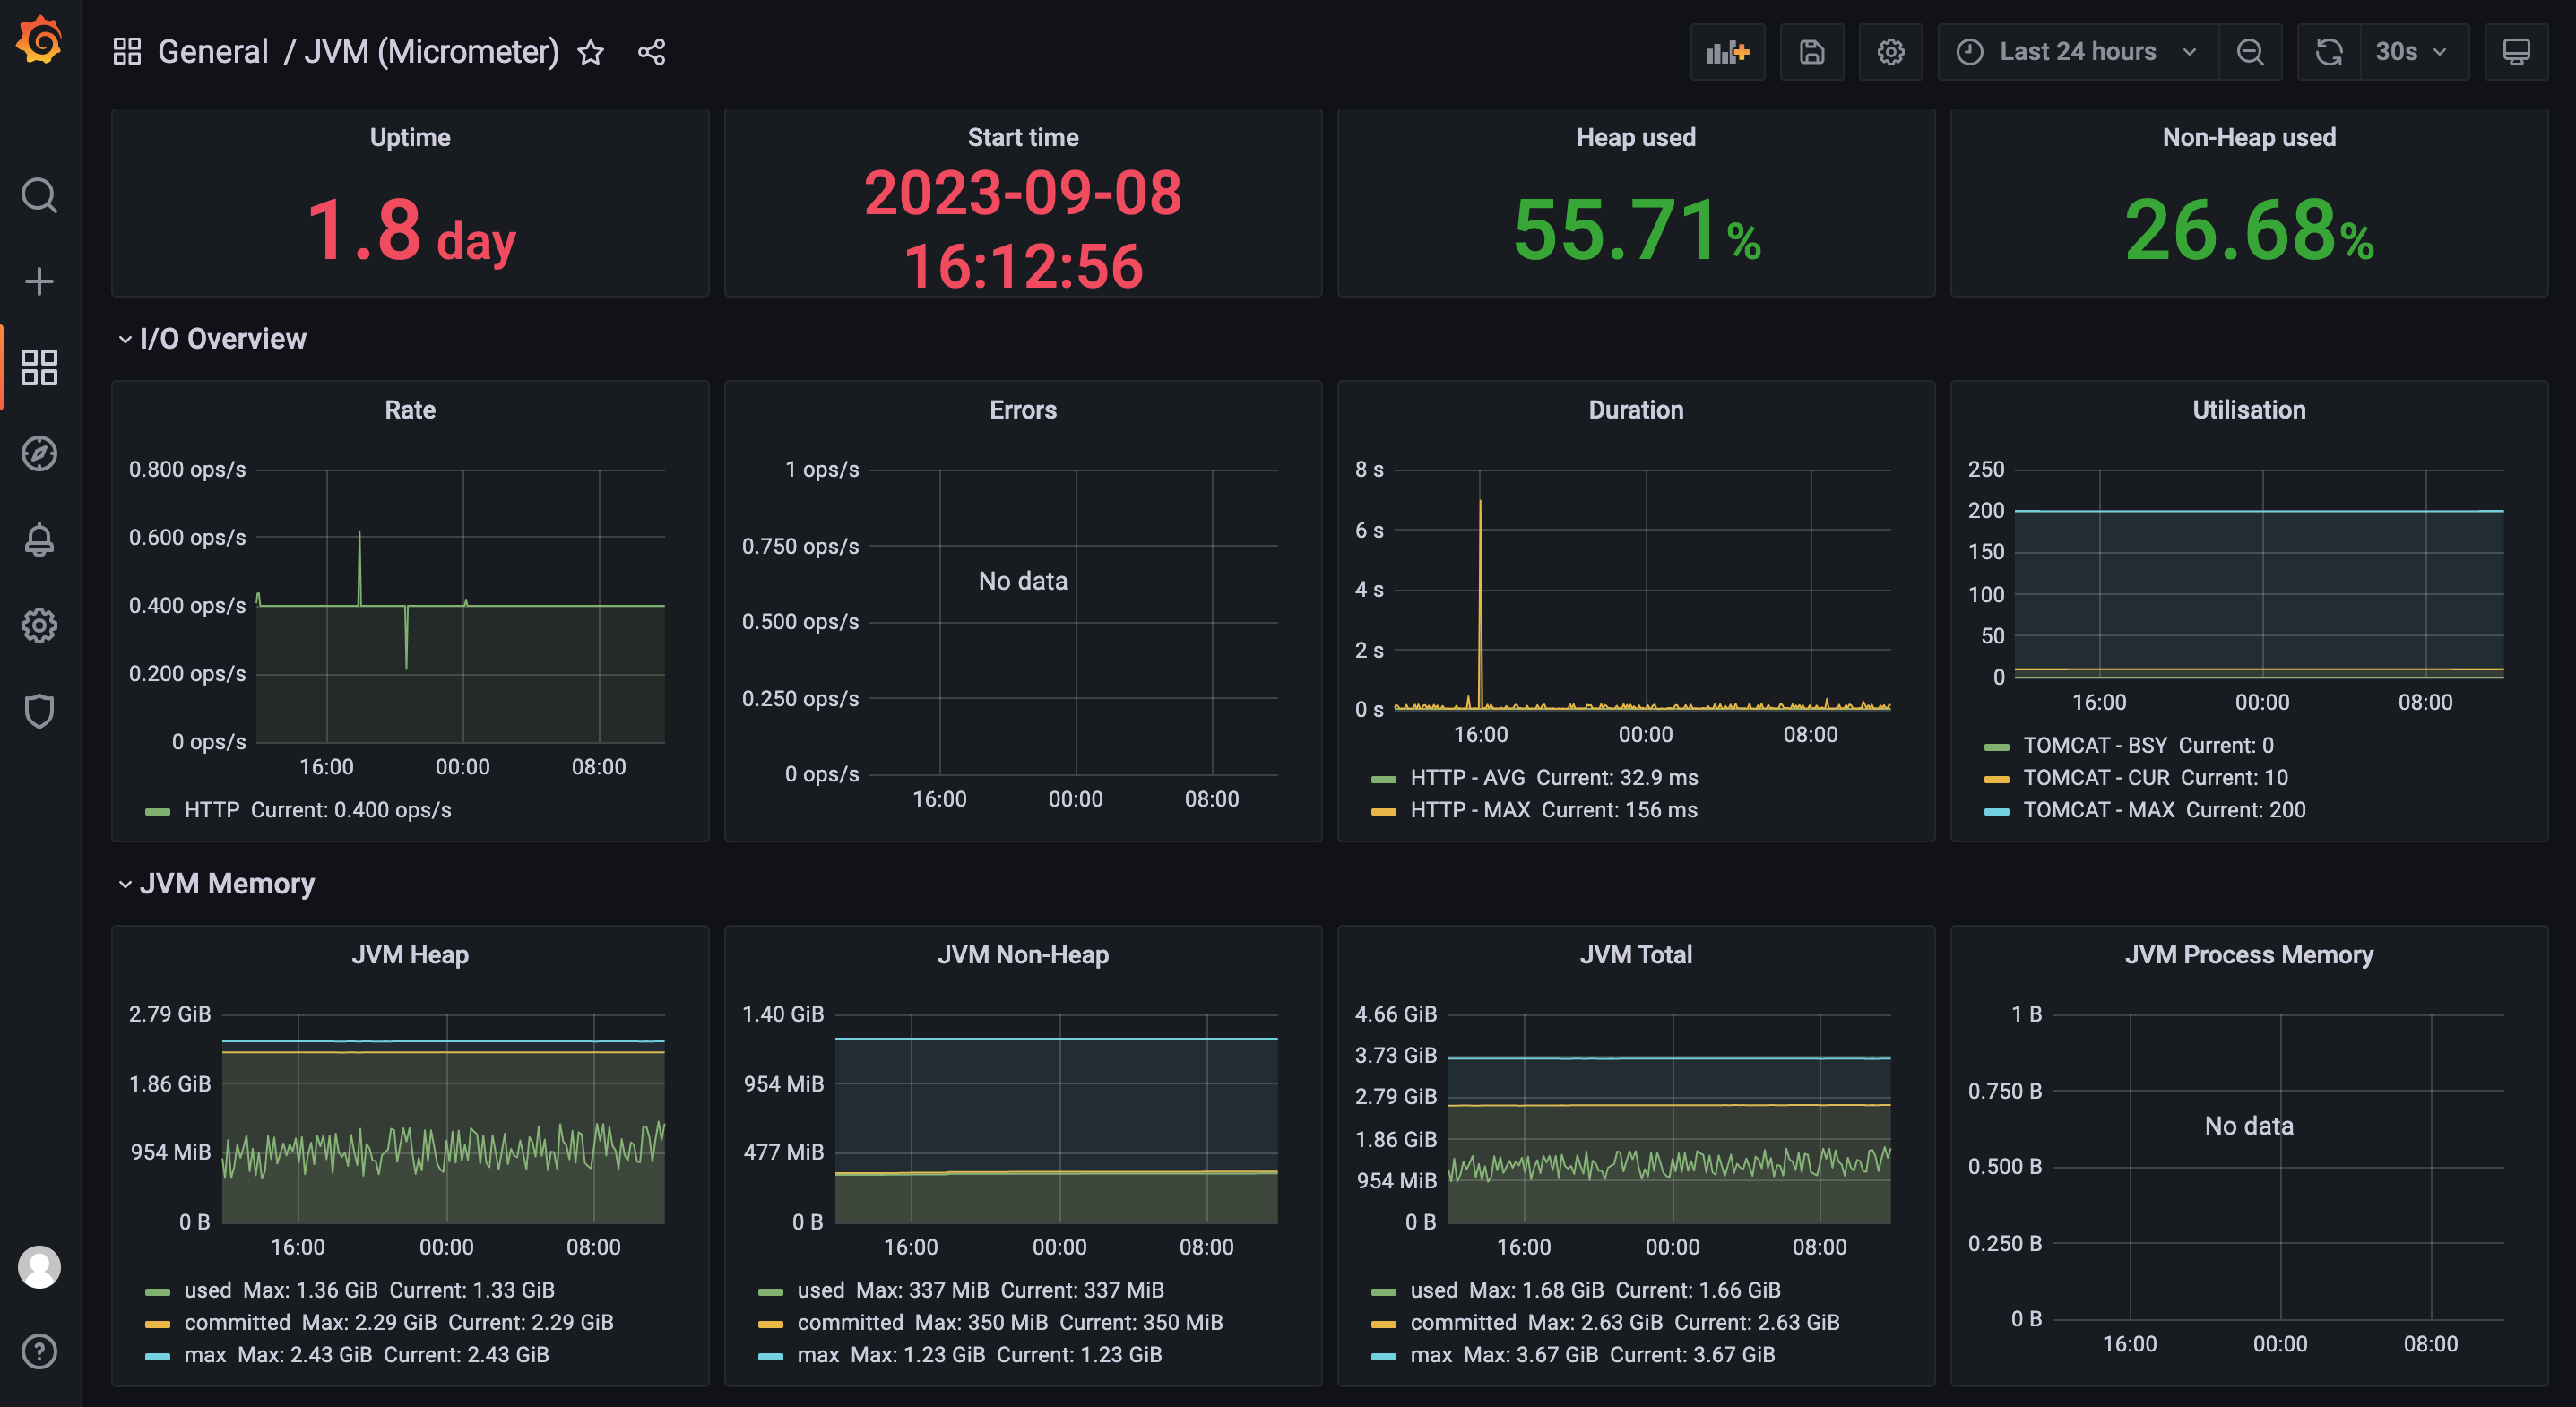Click the committed color swatch in JVM Heap legend
The image size is (2576, 1407).
pos(158,1323)
